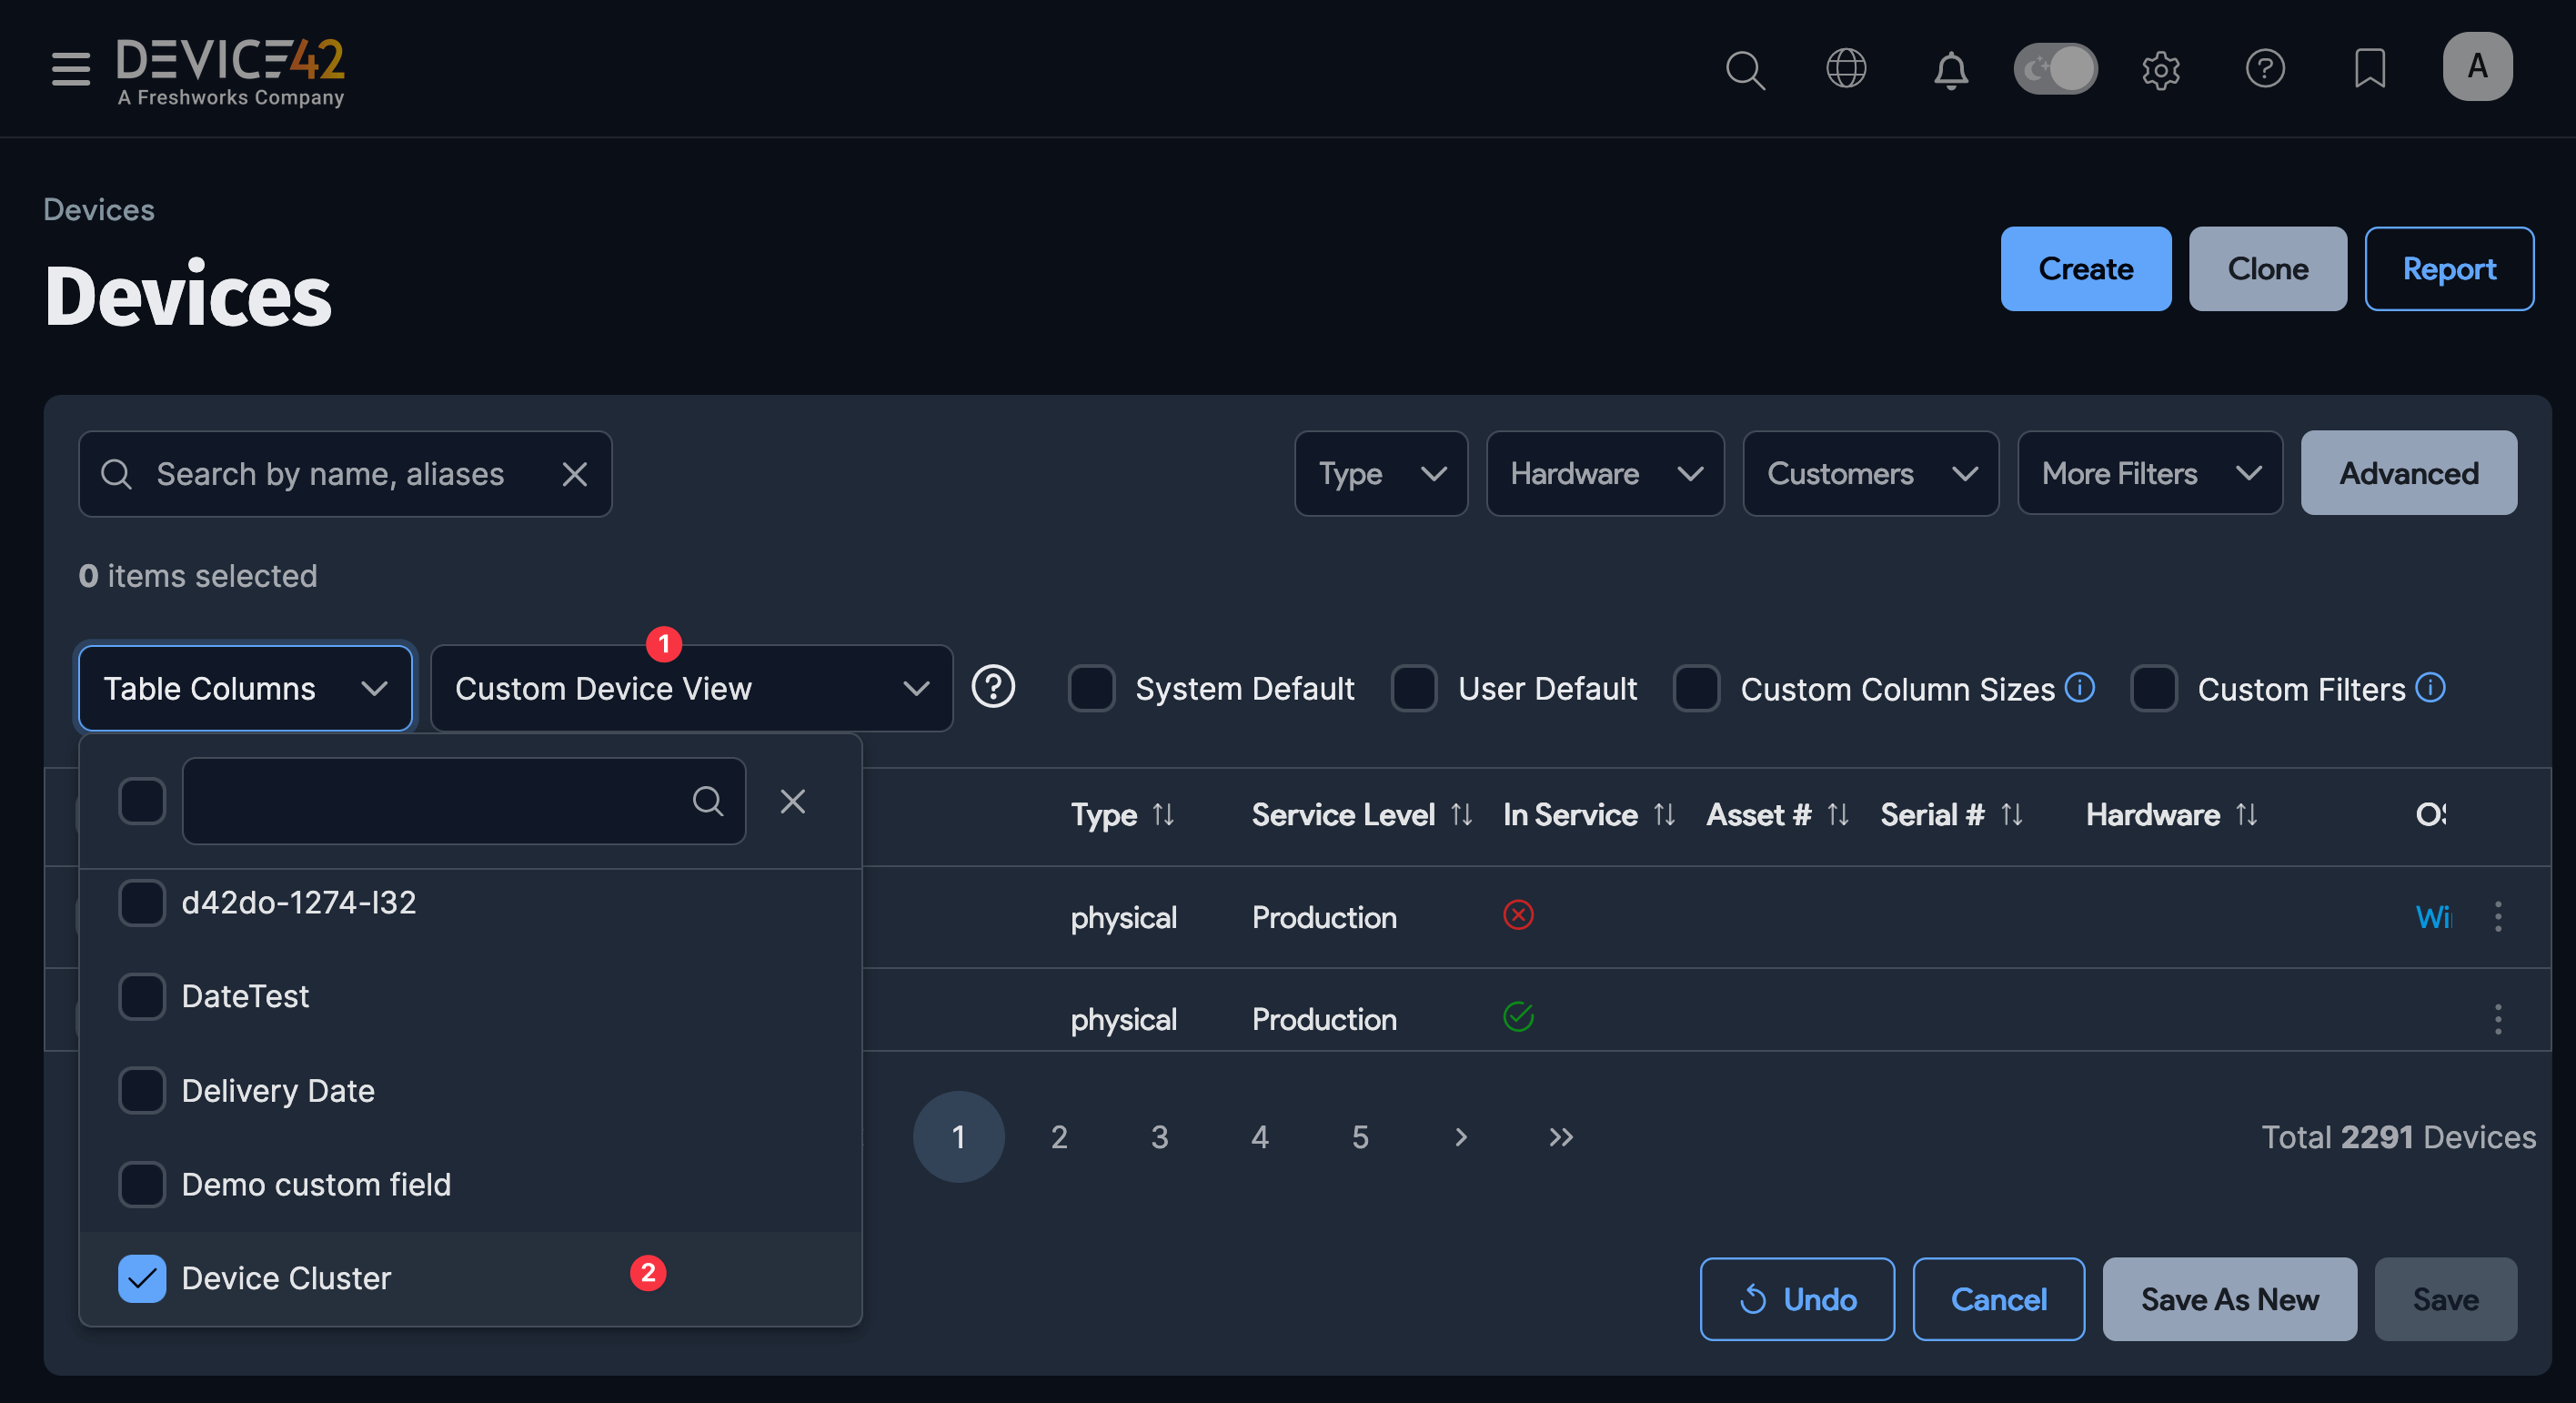2576x1403 pixels.
Task: Enable the System Default checkbox
Action: tap(1091, 688)
